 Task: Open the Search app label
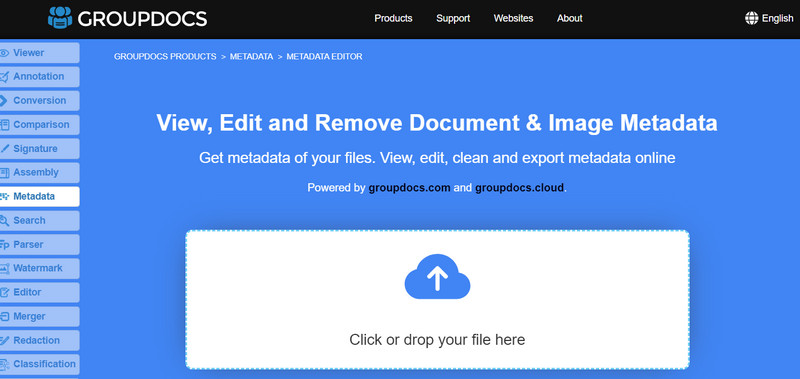coord(29,220)
